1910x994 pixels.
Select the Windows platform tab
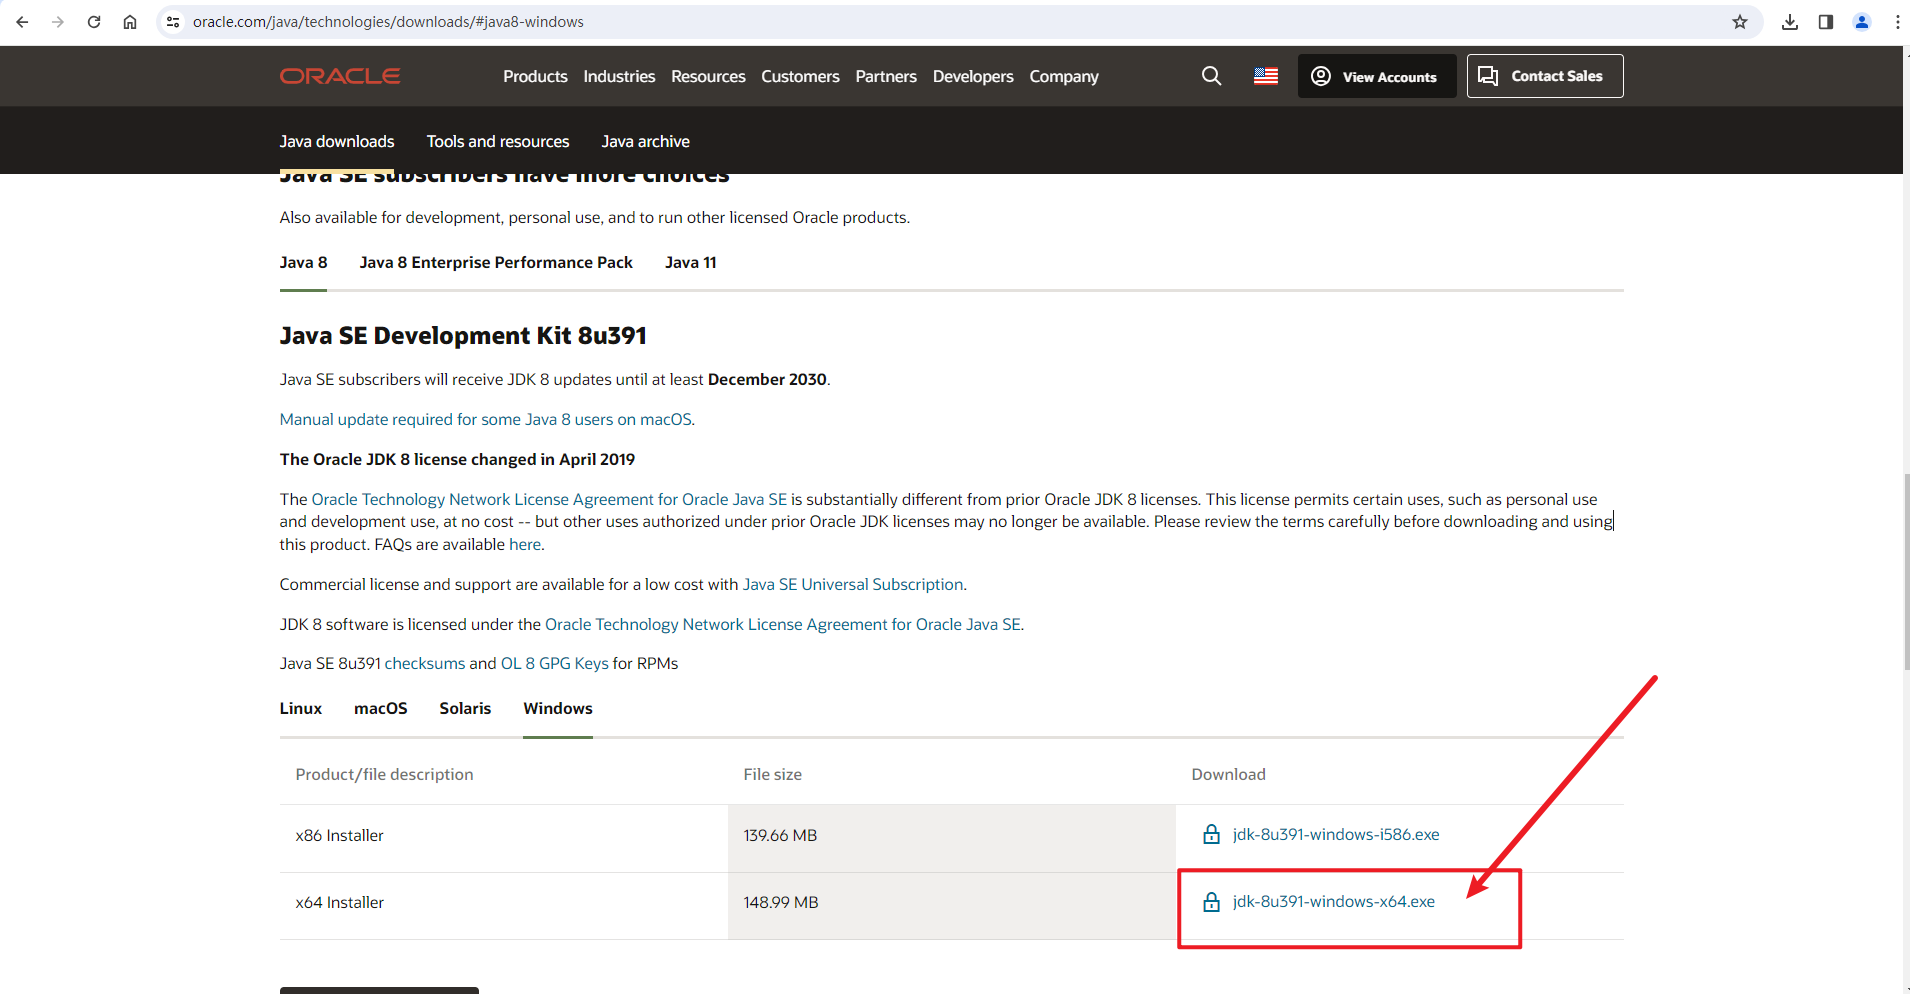(558, 708)
